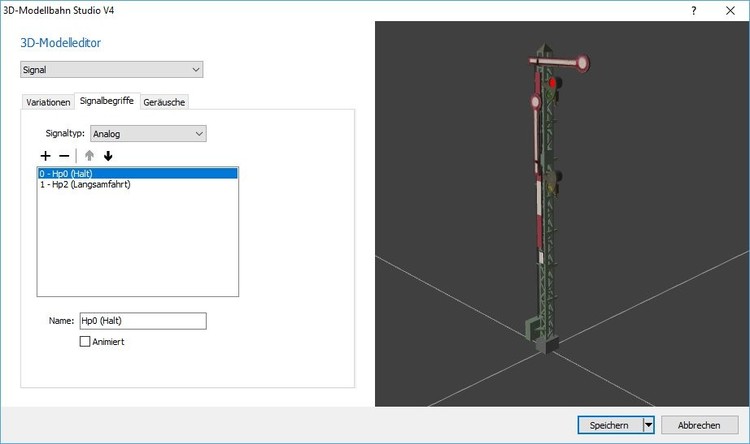Expand the Signaltyp Analog dropdown
This screenshot has width=750, height=444.
pyautogui.click(x=147, y=133)
